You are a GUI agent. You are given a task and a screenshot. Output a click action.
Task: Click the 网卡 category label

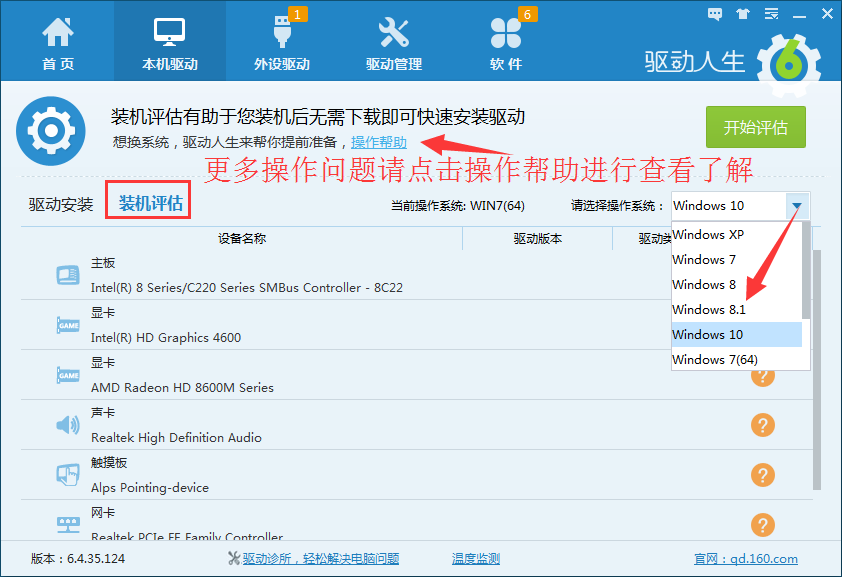[x=103, y=513]
